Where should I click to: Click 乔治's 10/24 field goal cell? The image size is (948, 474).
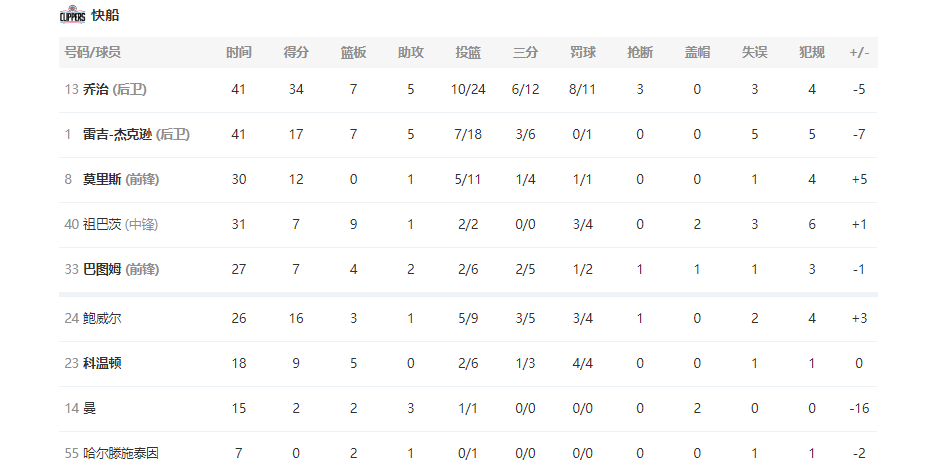468,89
